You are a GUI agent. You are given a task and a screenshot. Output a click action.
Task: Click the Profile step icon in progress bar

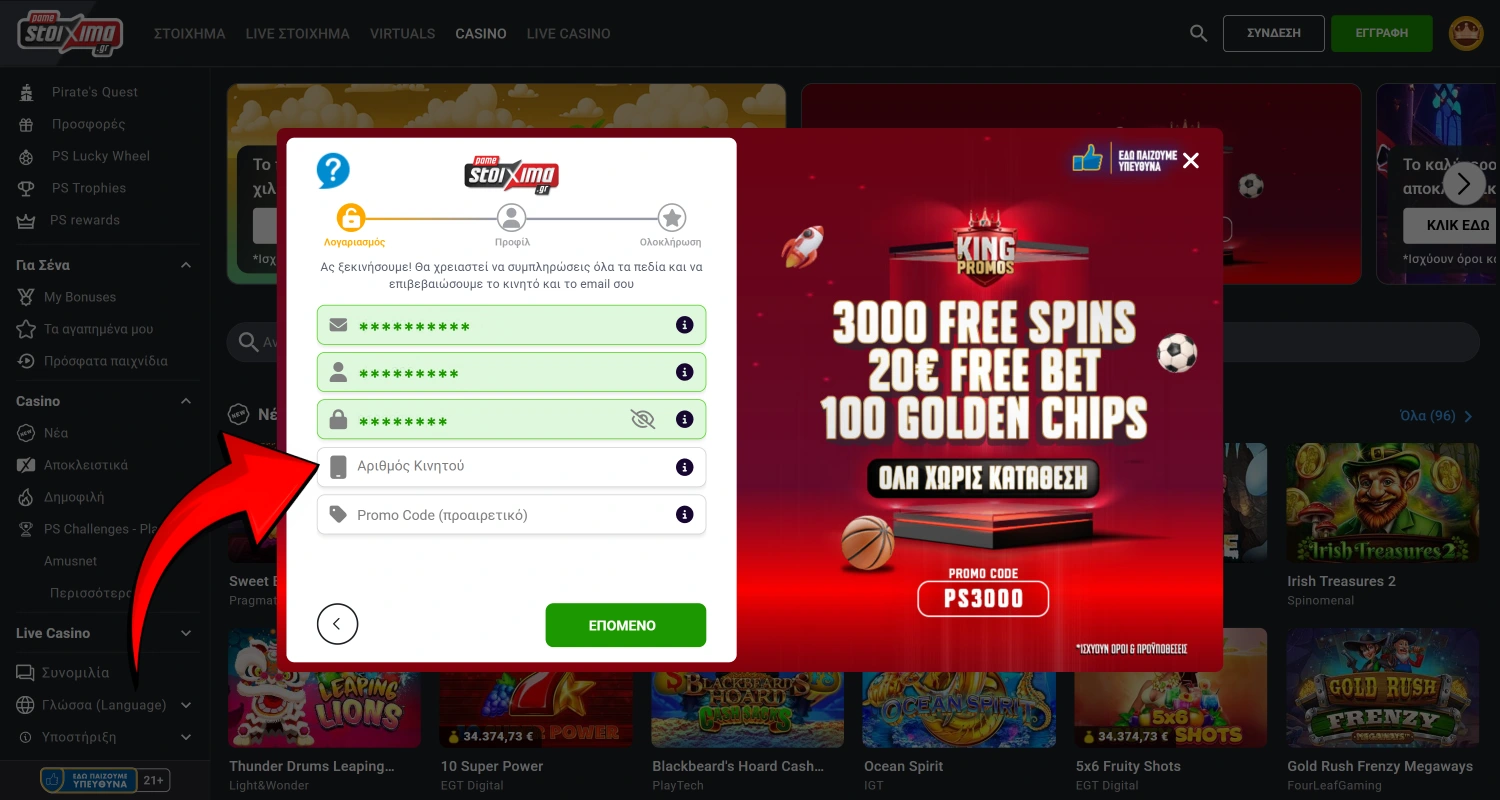(x=511, y=218)
